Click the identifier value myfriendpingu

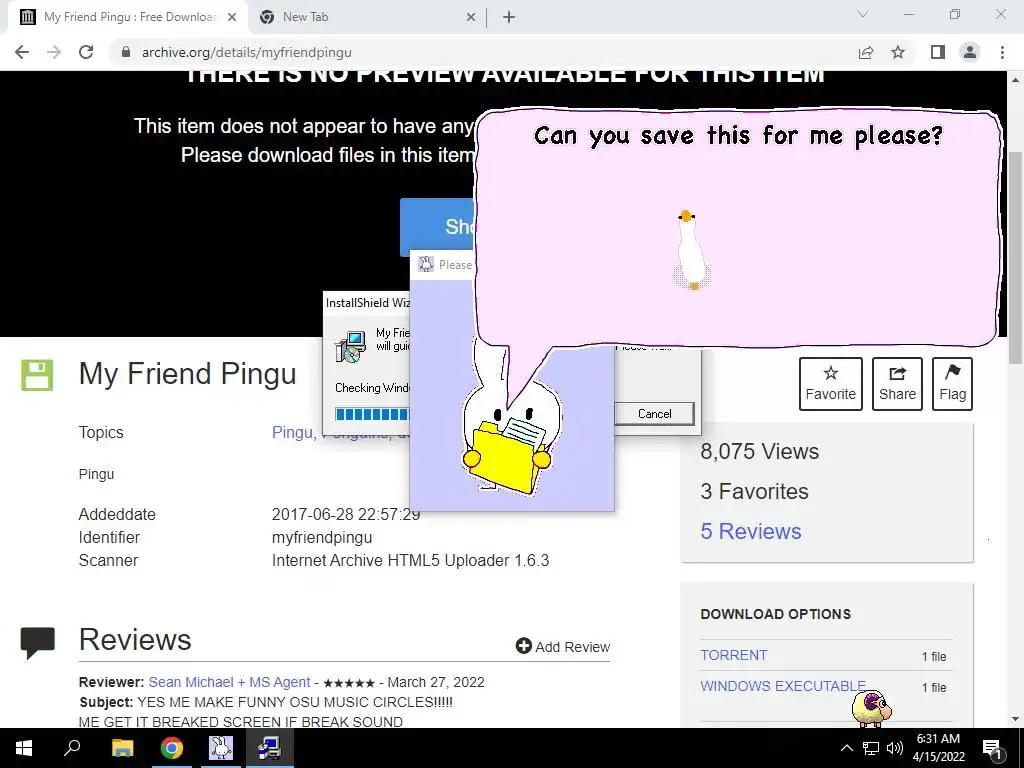322,537
